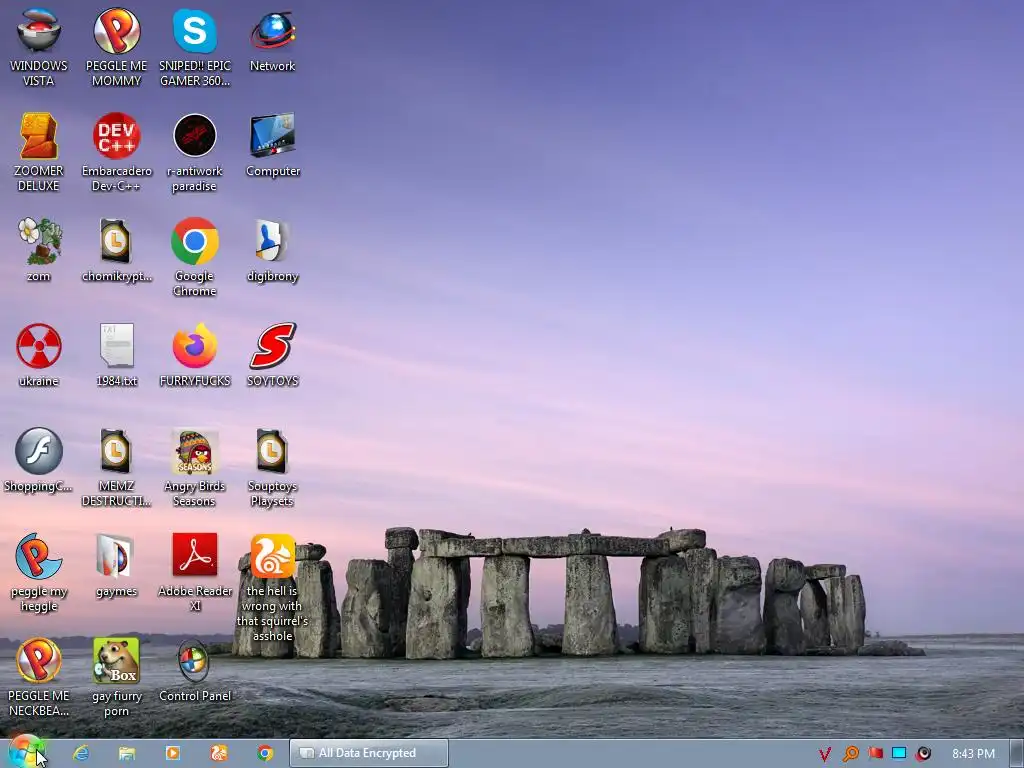The height and width of the screenshot is (768, 1024).
Task: Select the Flash-logo ShoppingC... icon
Action: tap(39, 460)
